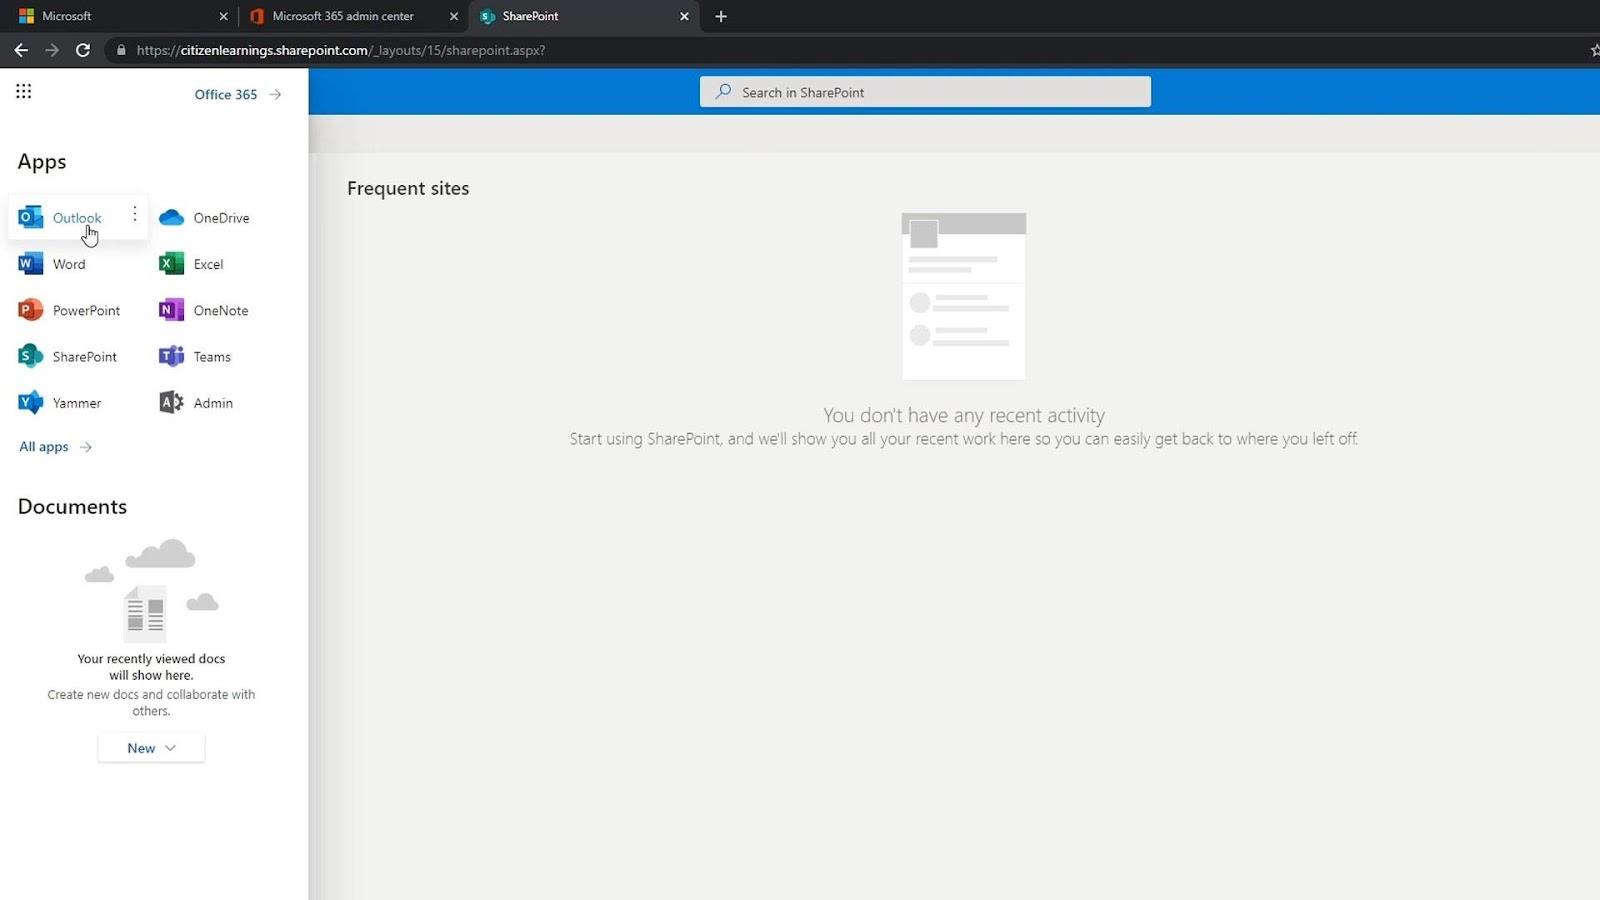Reload the page with refresh icon
Viewport: 1600px width, 900px height.
pos(83,50)
